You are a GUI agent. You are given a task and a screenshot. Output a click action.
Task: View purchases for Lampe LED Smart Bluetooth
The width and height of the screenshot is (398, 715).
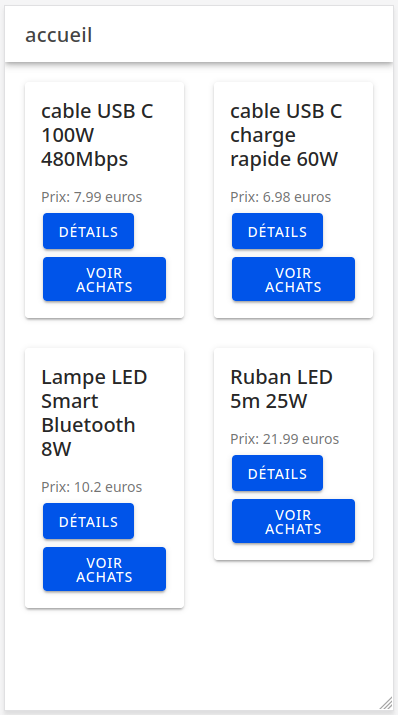pyautogui.click(x=104, y=569)
